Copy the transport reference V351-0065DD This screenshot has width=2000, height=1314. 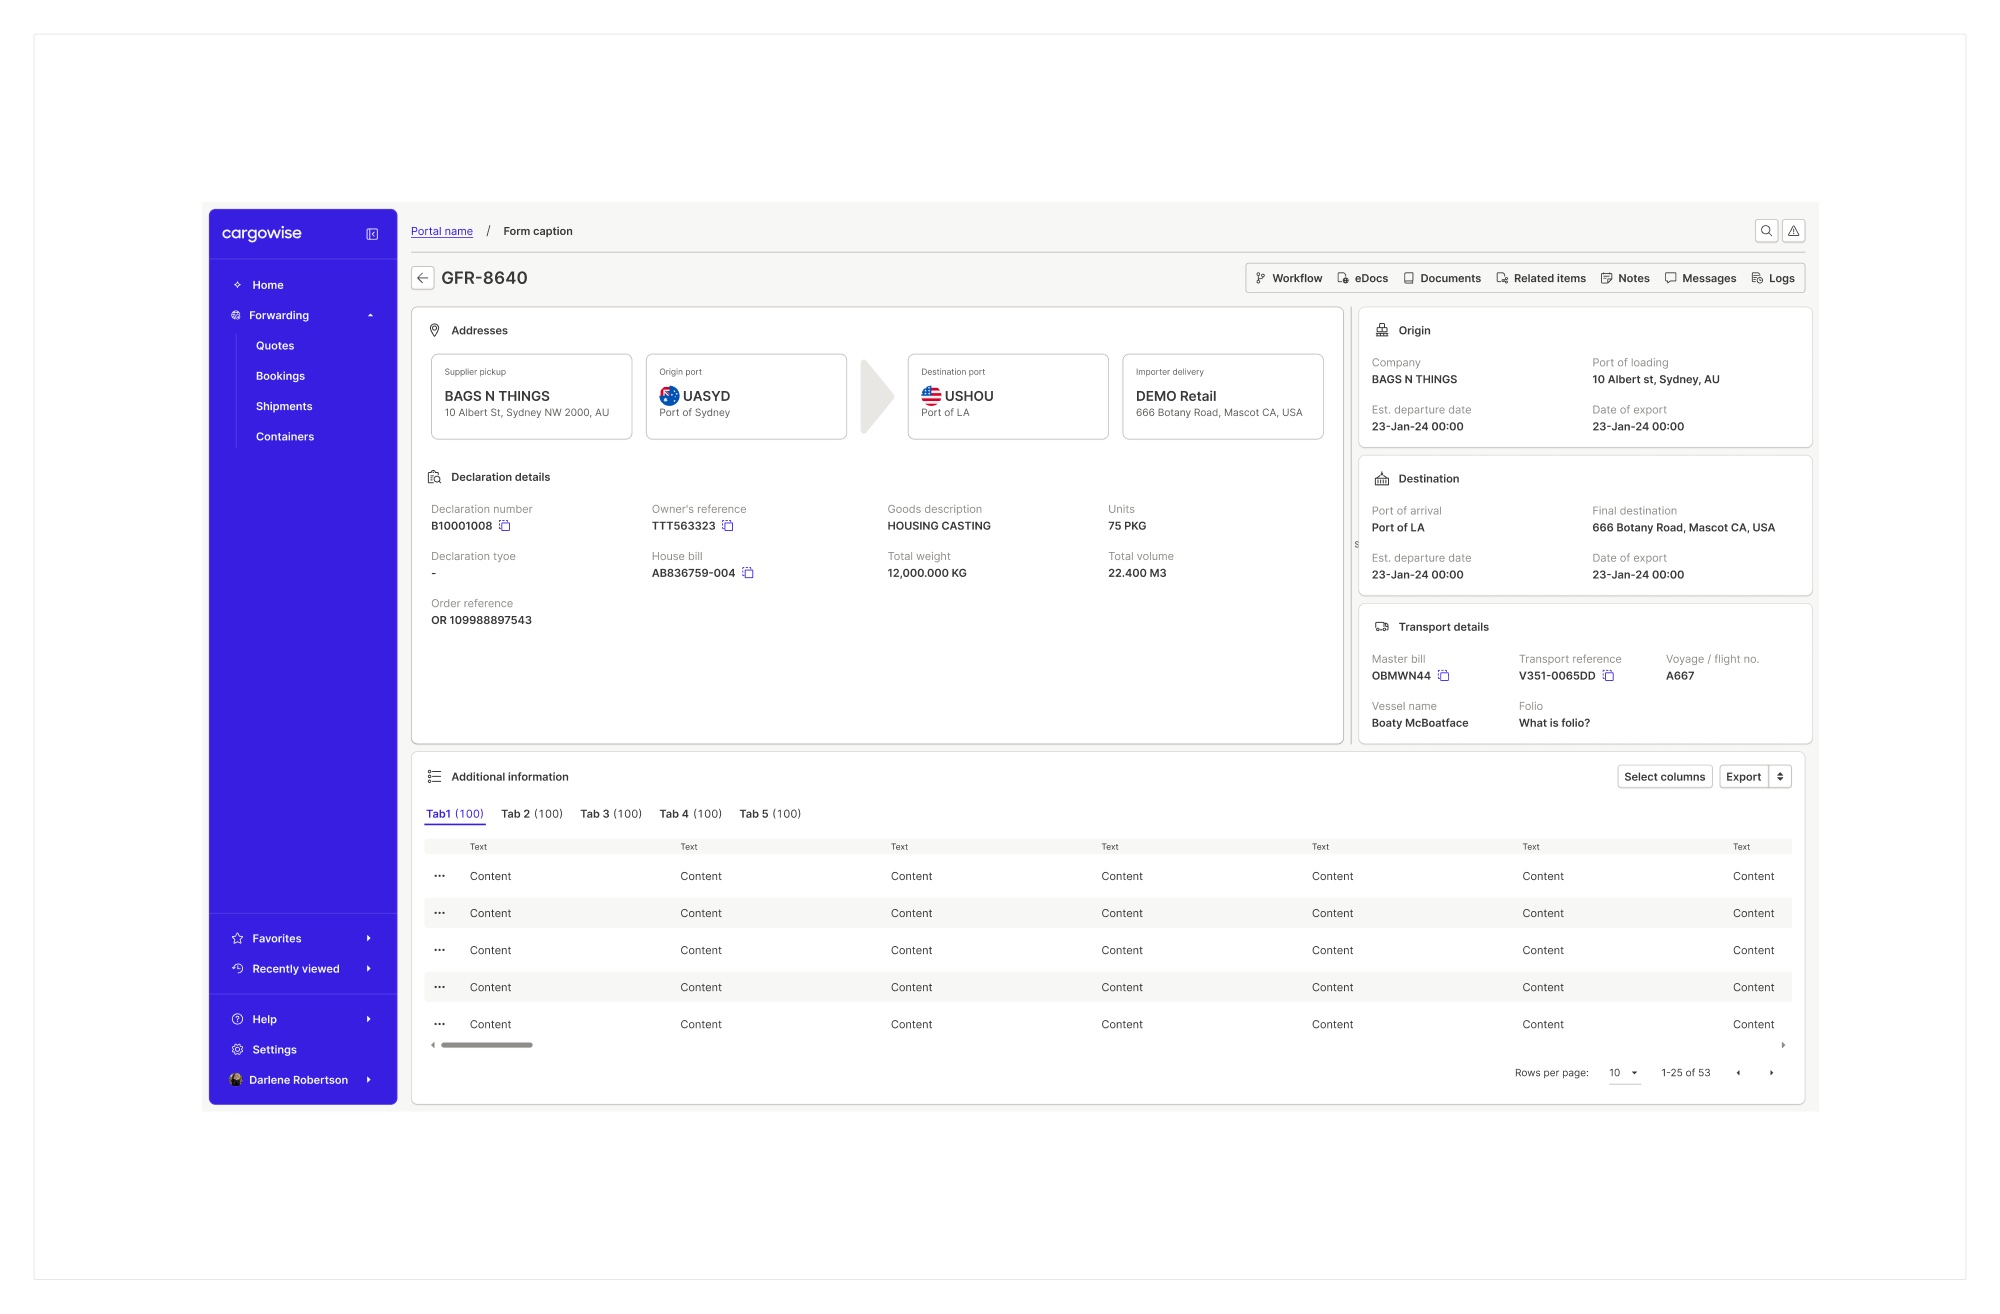click(x=1609, y=676)
